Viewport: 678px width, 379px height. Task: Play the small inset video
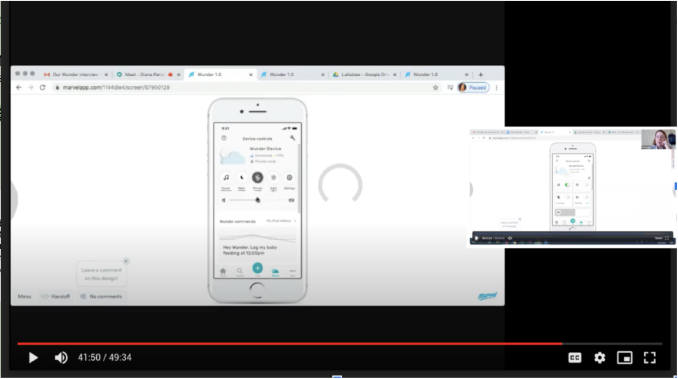point(477,238)
